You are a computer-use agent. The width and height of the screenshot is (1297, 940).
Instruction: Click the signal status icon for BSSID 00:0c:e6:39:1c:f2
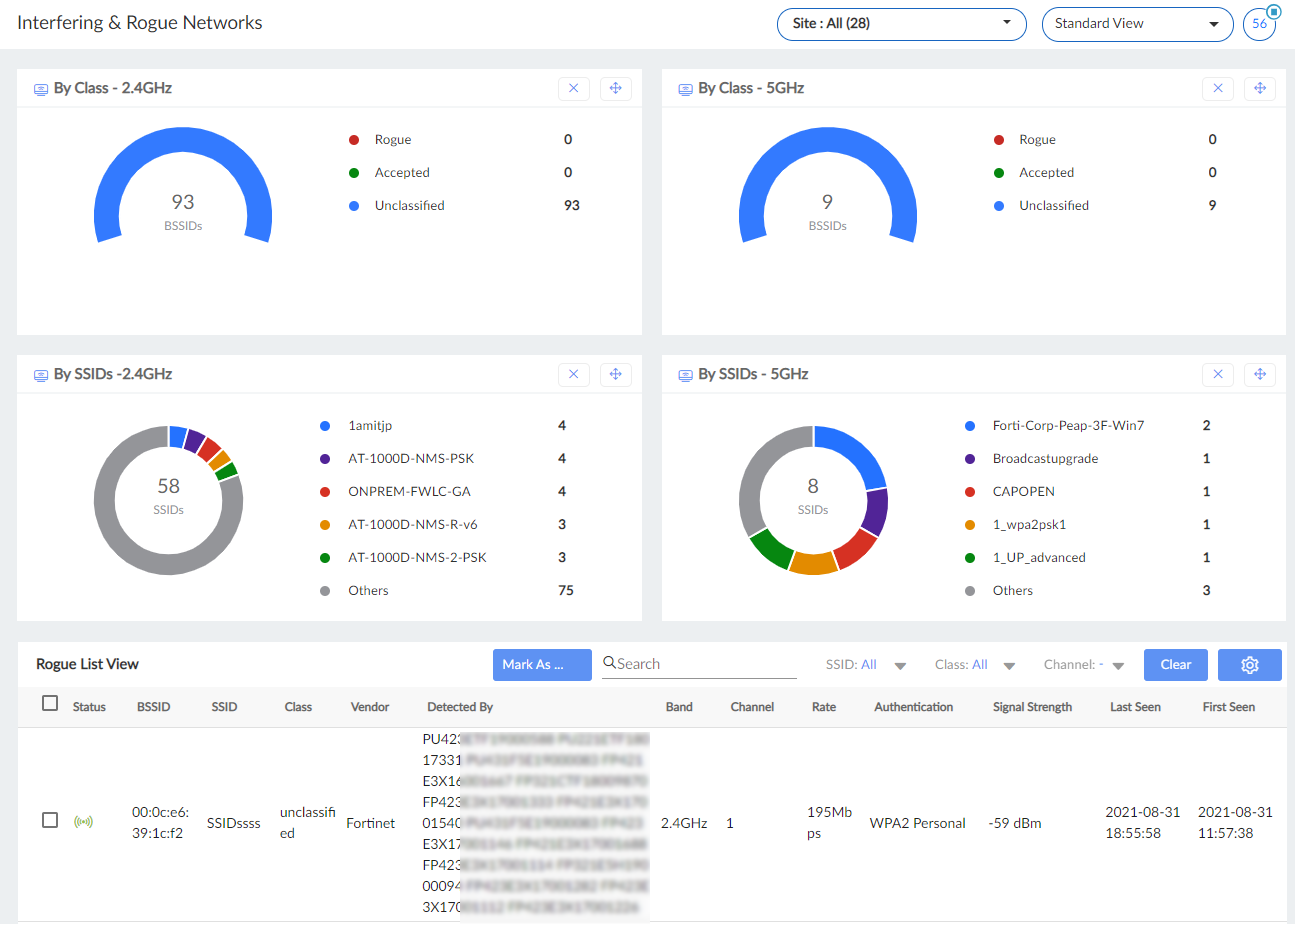click(x=84, y=821)
